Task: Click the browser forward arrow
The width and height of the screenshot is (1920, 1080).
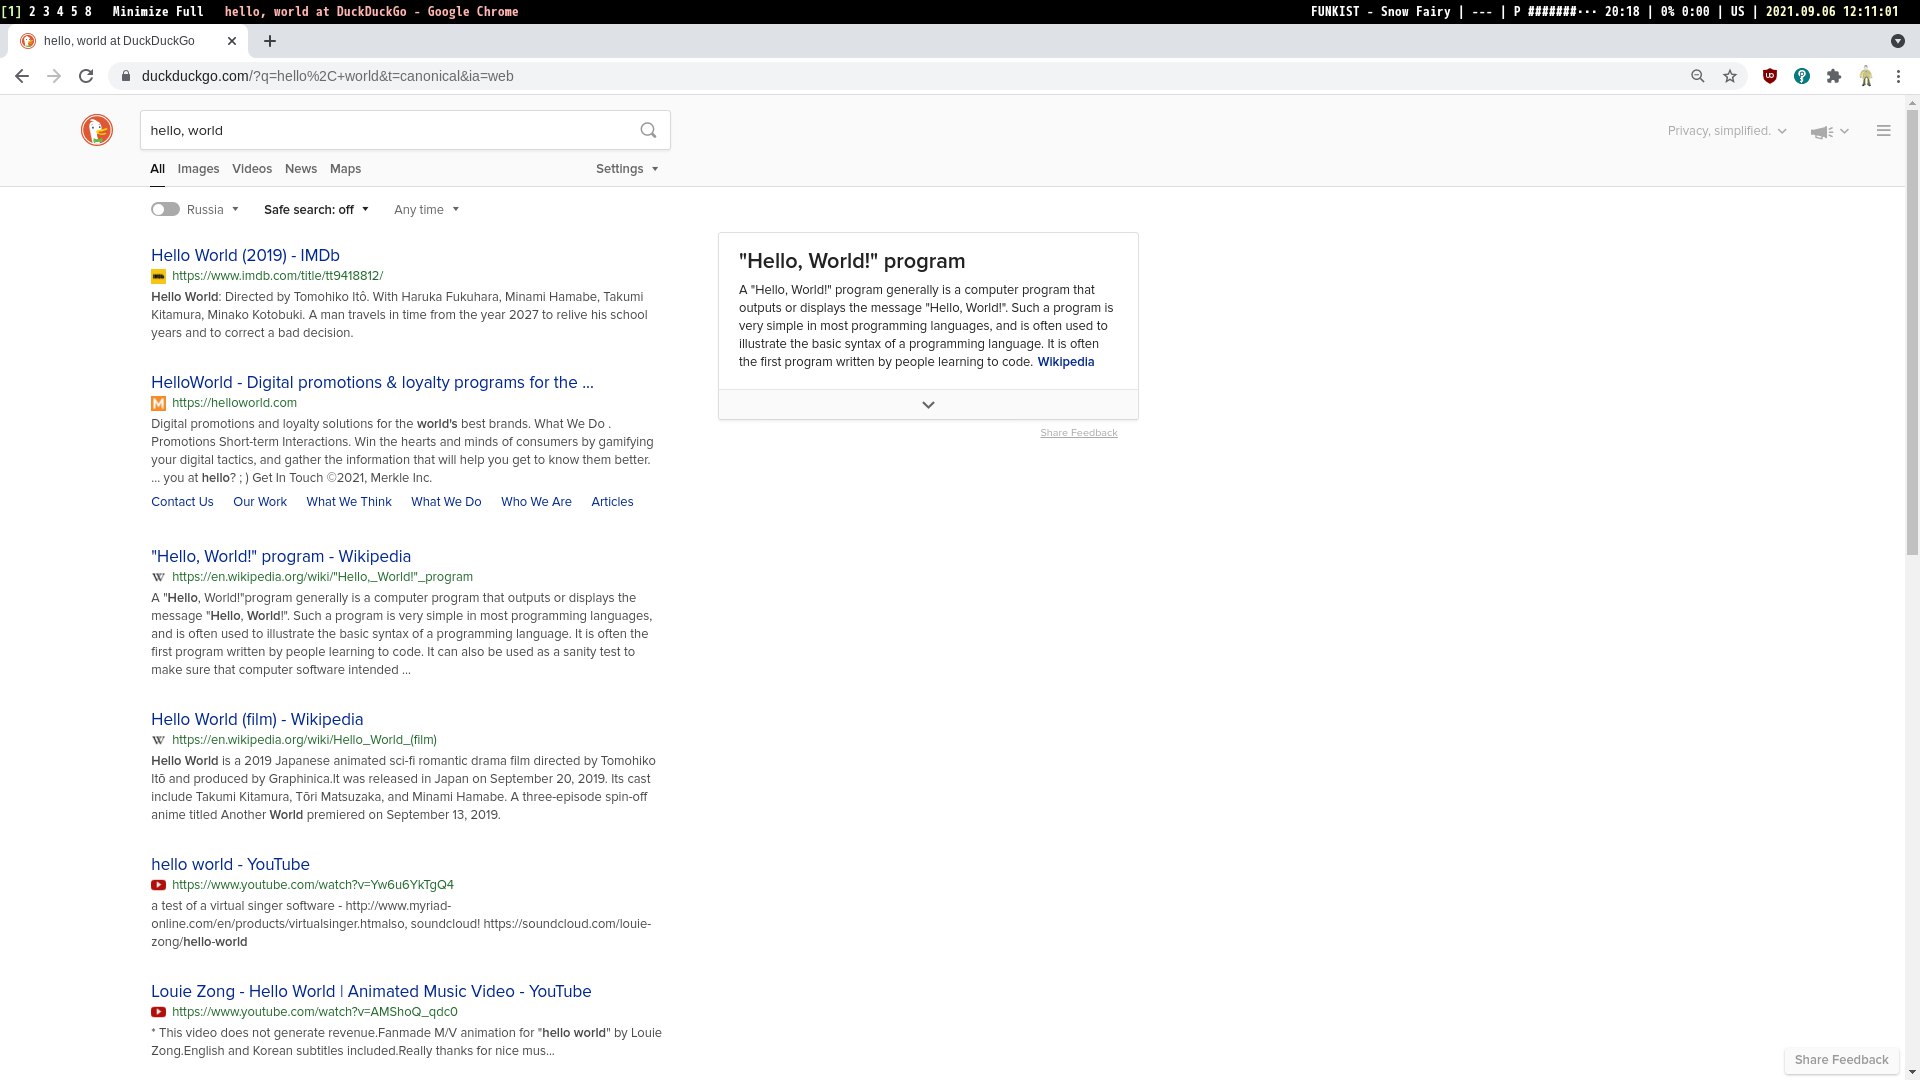Action: pyautogui.click(x=54, y=76)
